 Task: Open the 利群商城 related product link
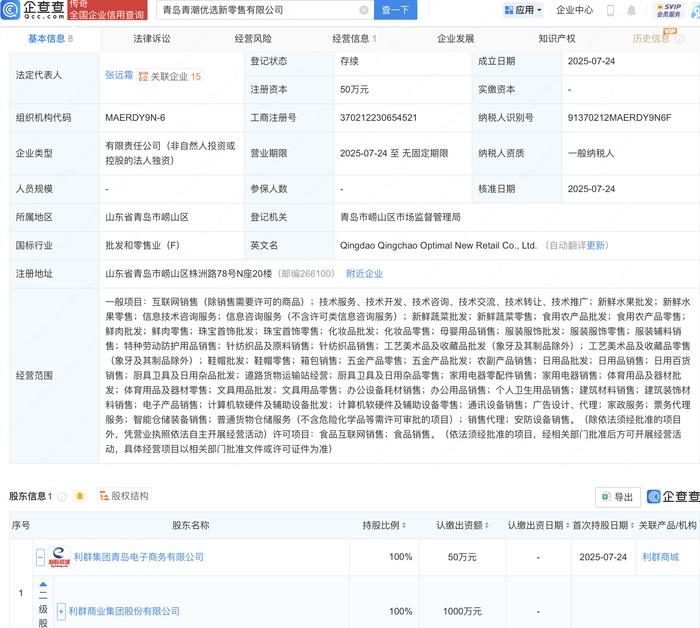click(660, 557)
